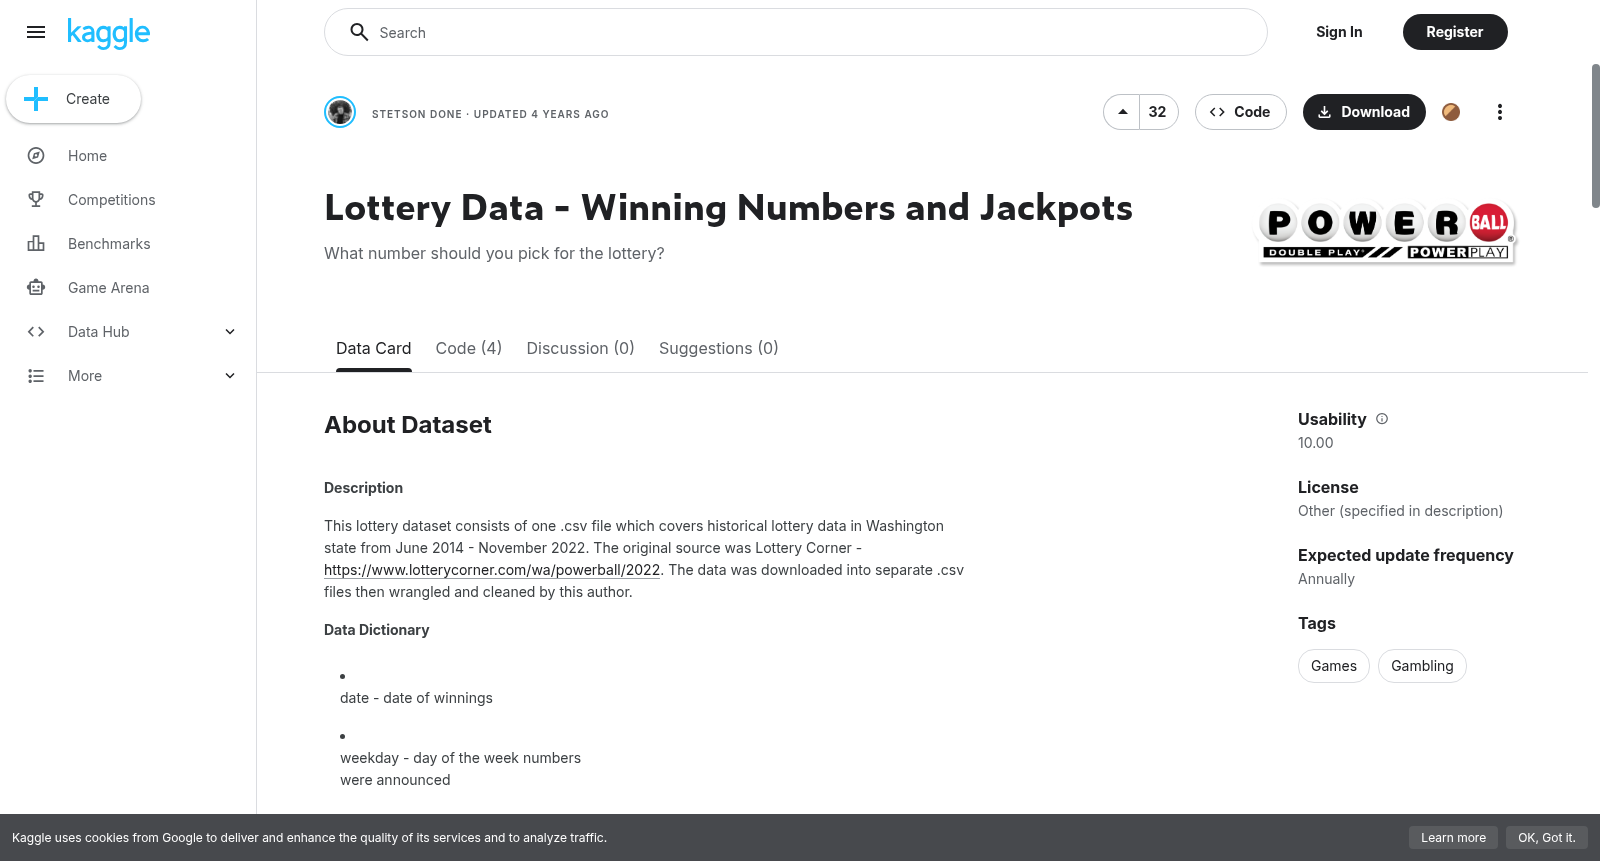Screen dimensions: 1600x861
Task: Click the Game Arena robot icon
Action: [36, 288]
